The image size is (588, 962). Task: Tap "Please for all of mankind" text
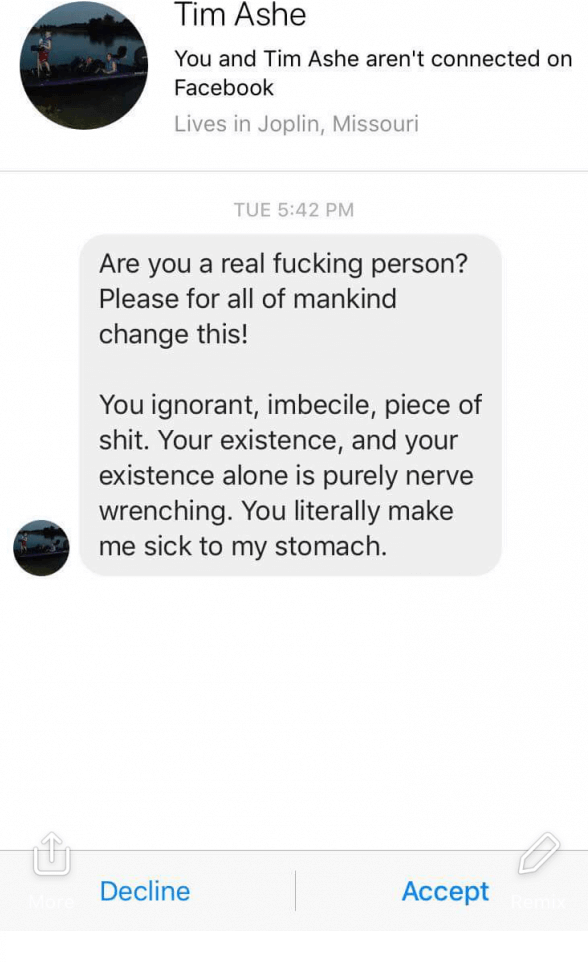click(x=248, y=299)
